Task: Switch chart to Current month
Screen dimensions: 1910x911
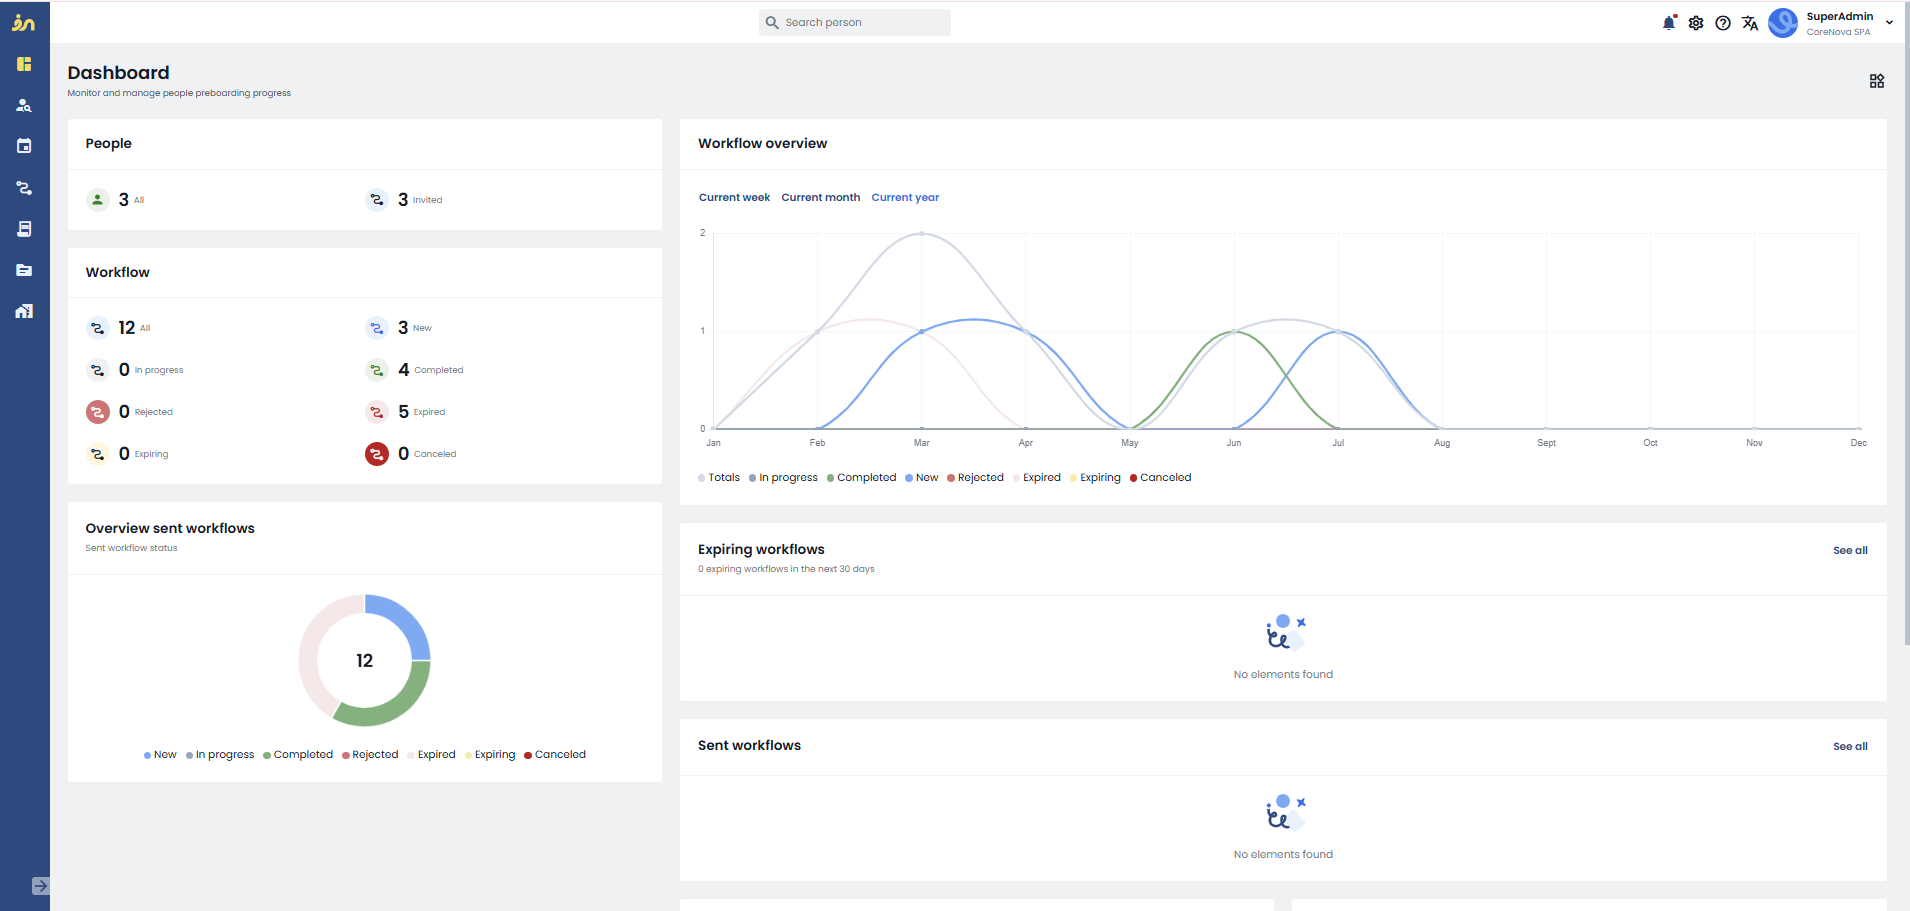Action: [820, 198]
